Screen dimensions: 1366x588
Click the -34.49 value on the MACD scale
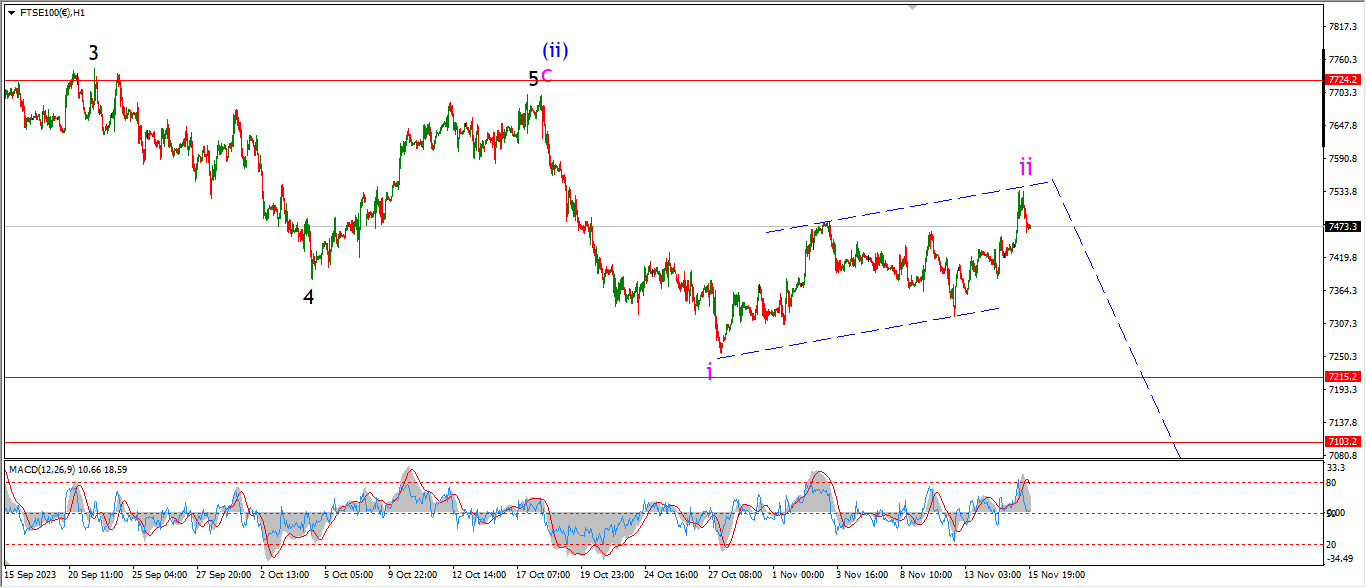pyautogui.click(x=1340, y=559)
